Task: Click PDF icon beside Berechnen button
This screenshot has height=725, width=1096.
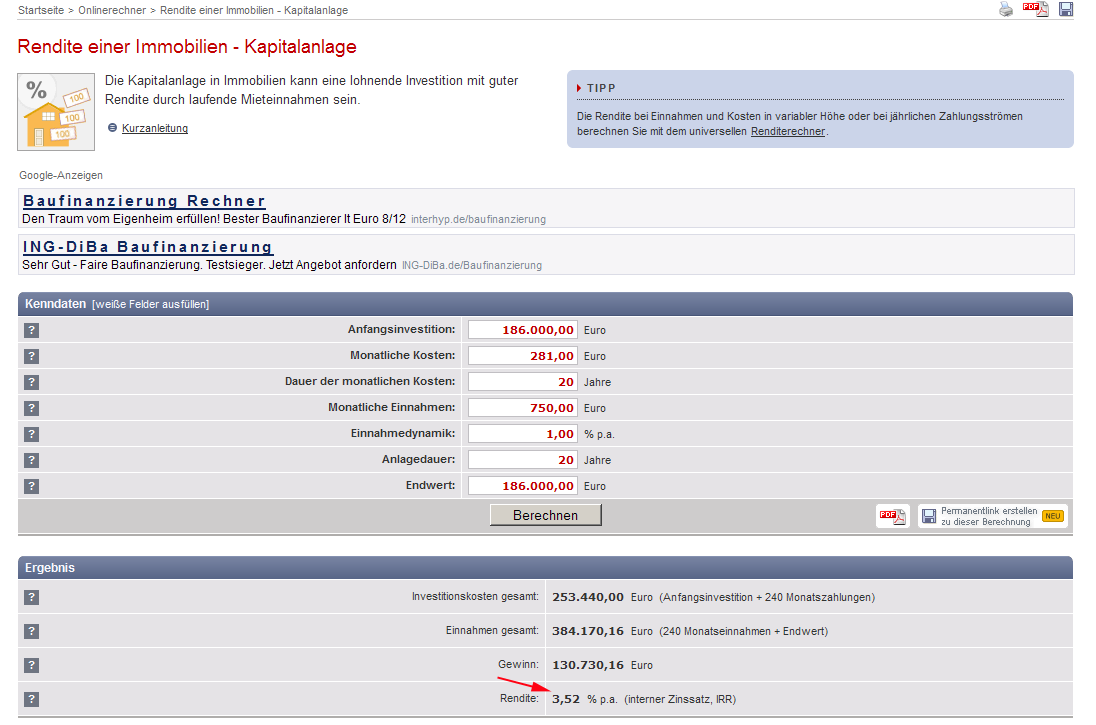Action: (892, 516)
